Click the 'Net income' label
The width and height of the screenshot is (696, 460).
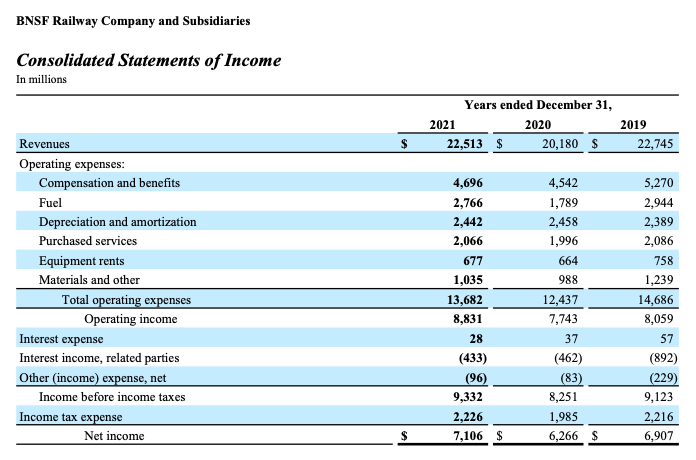114,436
